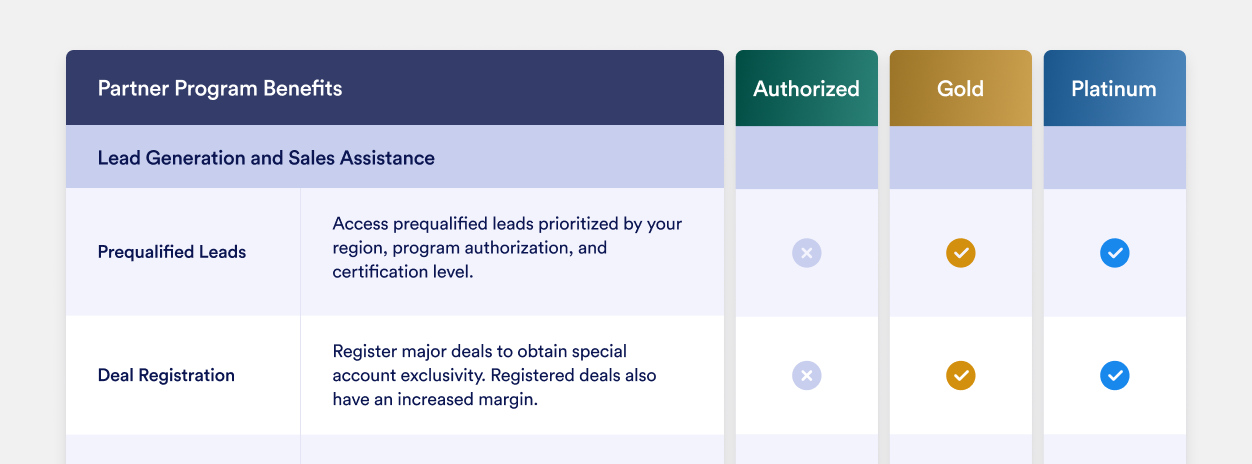
Task: Click Authorized X icon for Deal Registration
Action: pos(807,375)
